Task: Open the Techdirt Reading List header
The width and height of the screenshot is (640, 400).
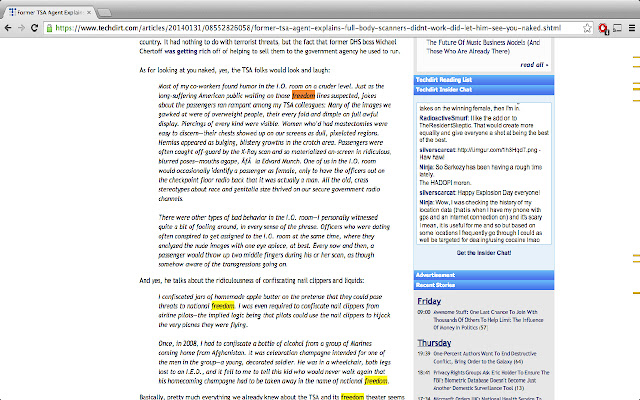Action: click(x=484, y=80)
